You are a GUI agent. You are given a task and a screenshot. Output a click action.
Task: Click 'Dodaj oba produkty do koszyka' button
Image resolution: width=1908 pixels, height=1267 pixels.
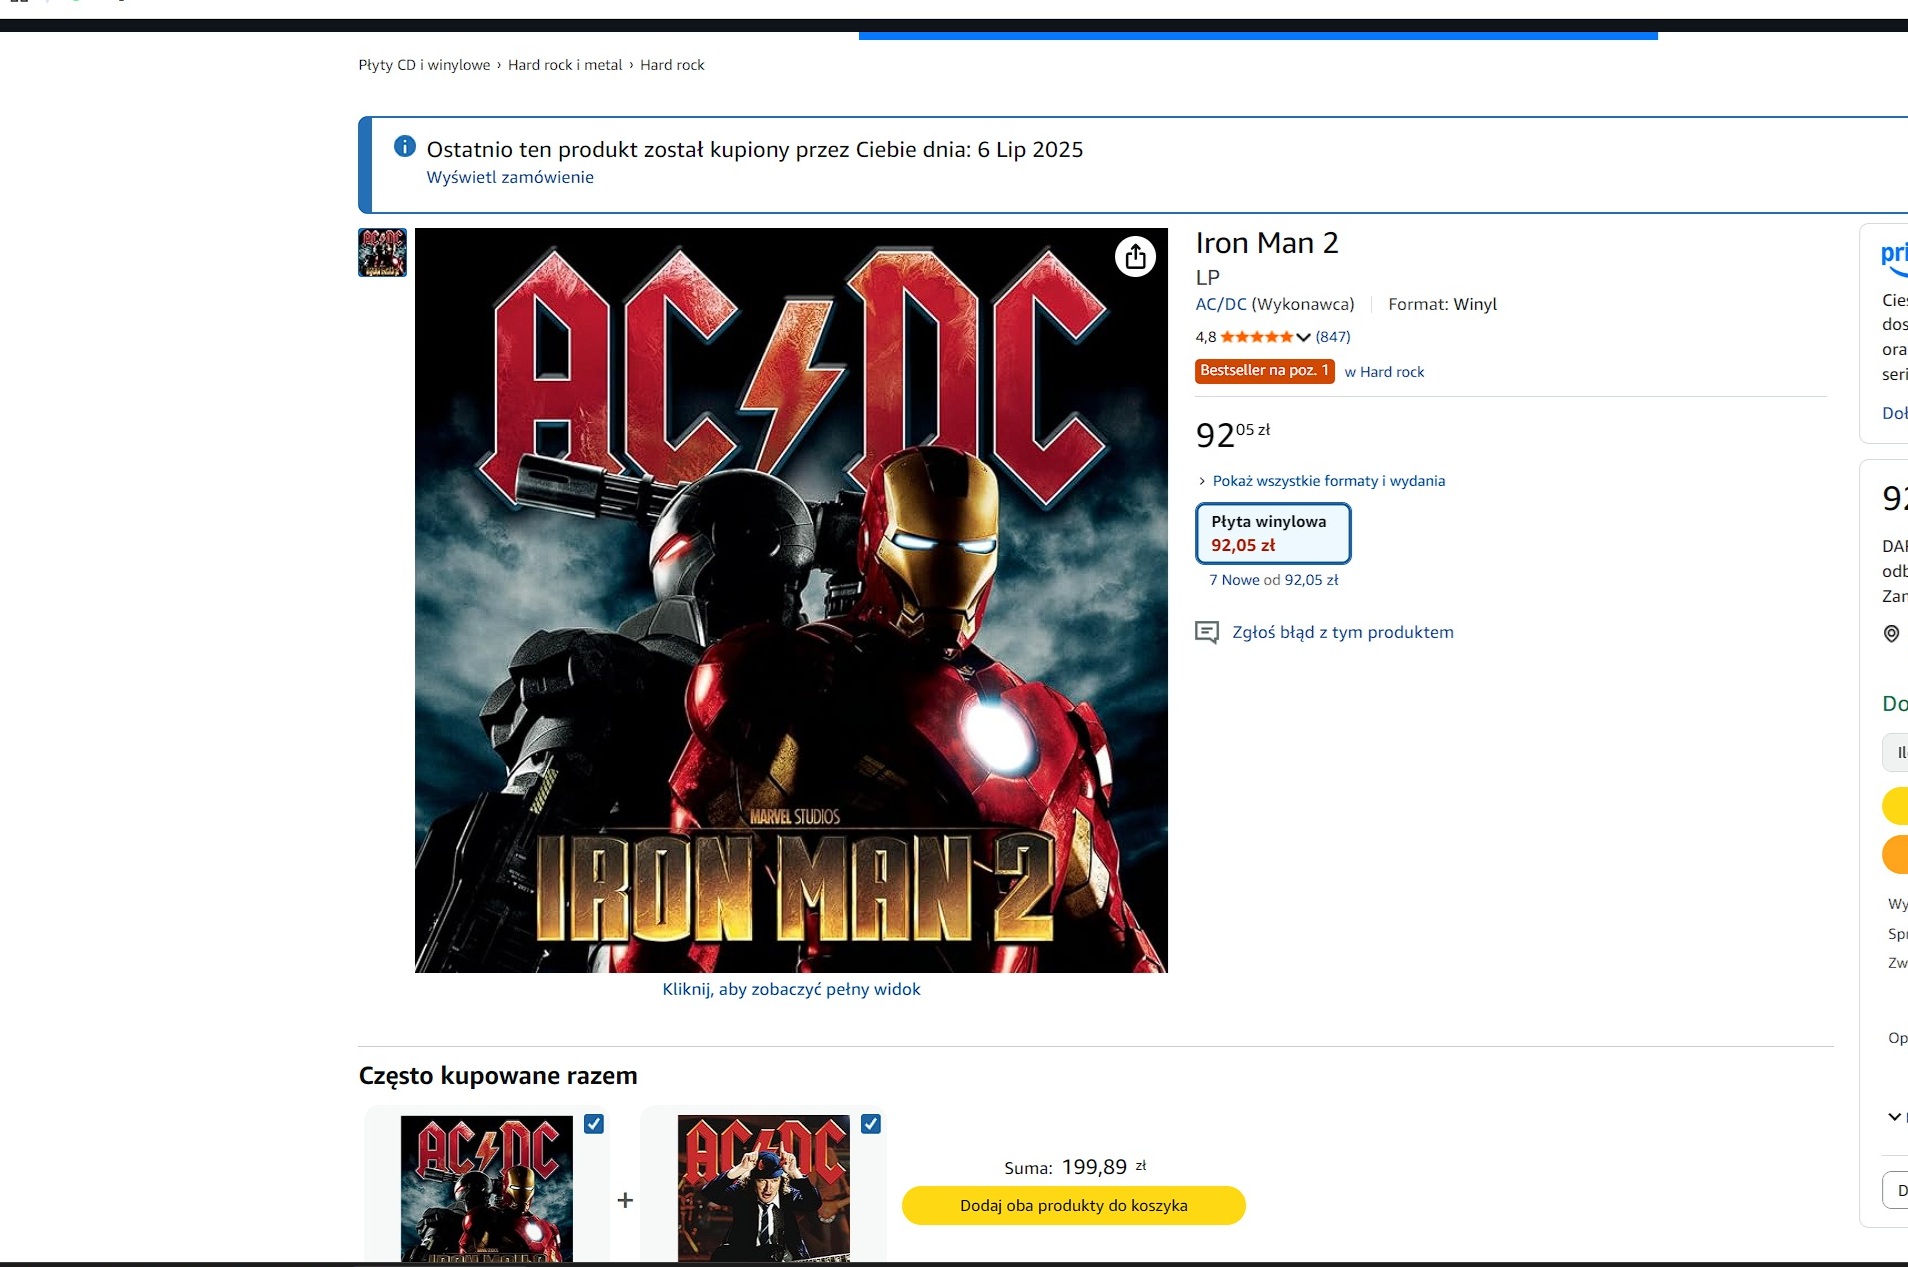pyautogui.click(x=1073, y=1205)
